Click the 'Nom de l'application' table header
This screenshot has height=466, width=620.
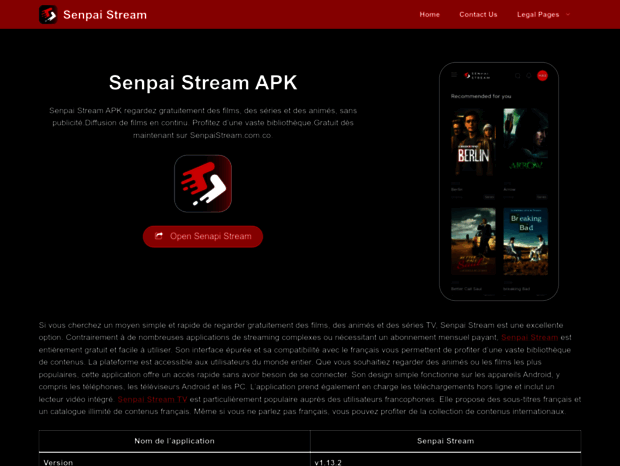[x=174, y=441]
